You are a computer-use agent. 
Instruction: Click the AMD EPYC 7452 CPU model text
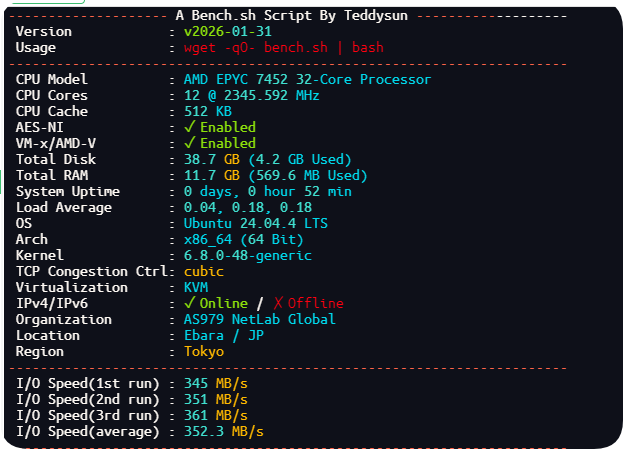click(307, 79)
